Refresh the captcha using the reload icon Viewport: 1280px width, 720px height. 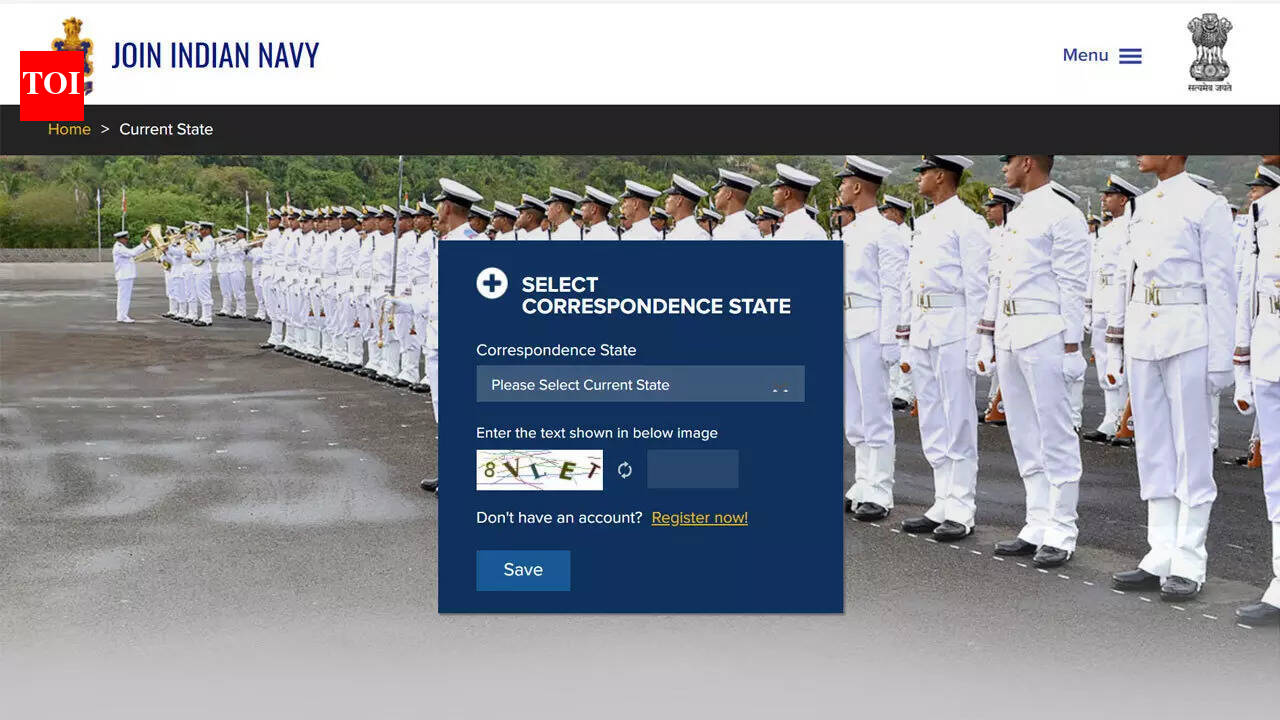pos(625,469)
